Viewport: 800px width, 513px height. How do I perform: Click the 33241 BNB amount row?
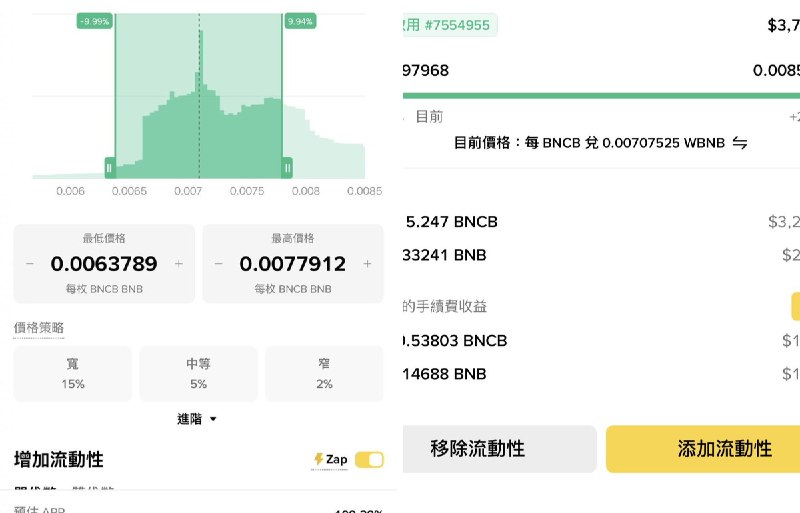coord(444,255)
